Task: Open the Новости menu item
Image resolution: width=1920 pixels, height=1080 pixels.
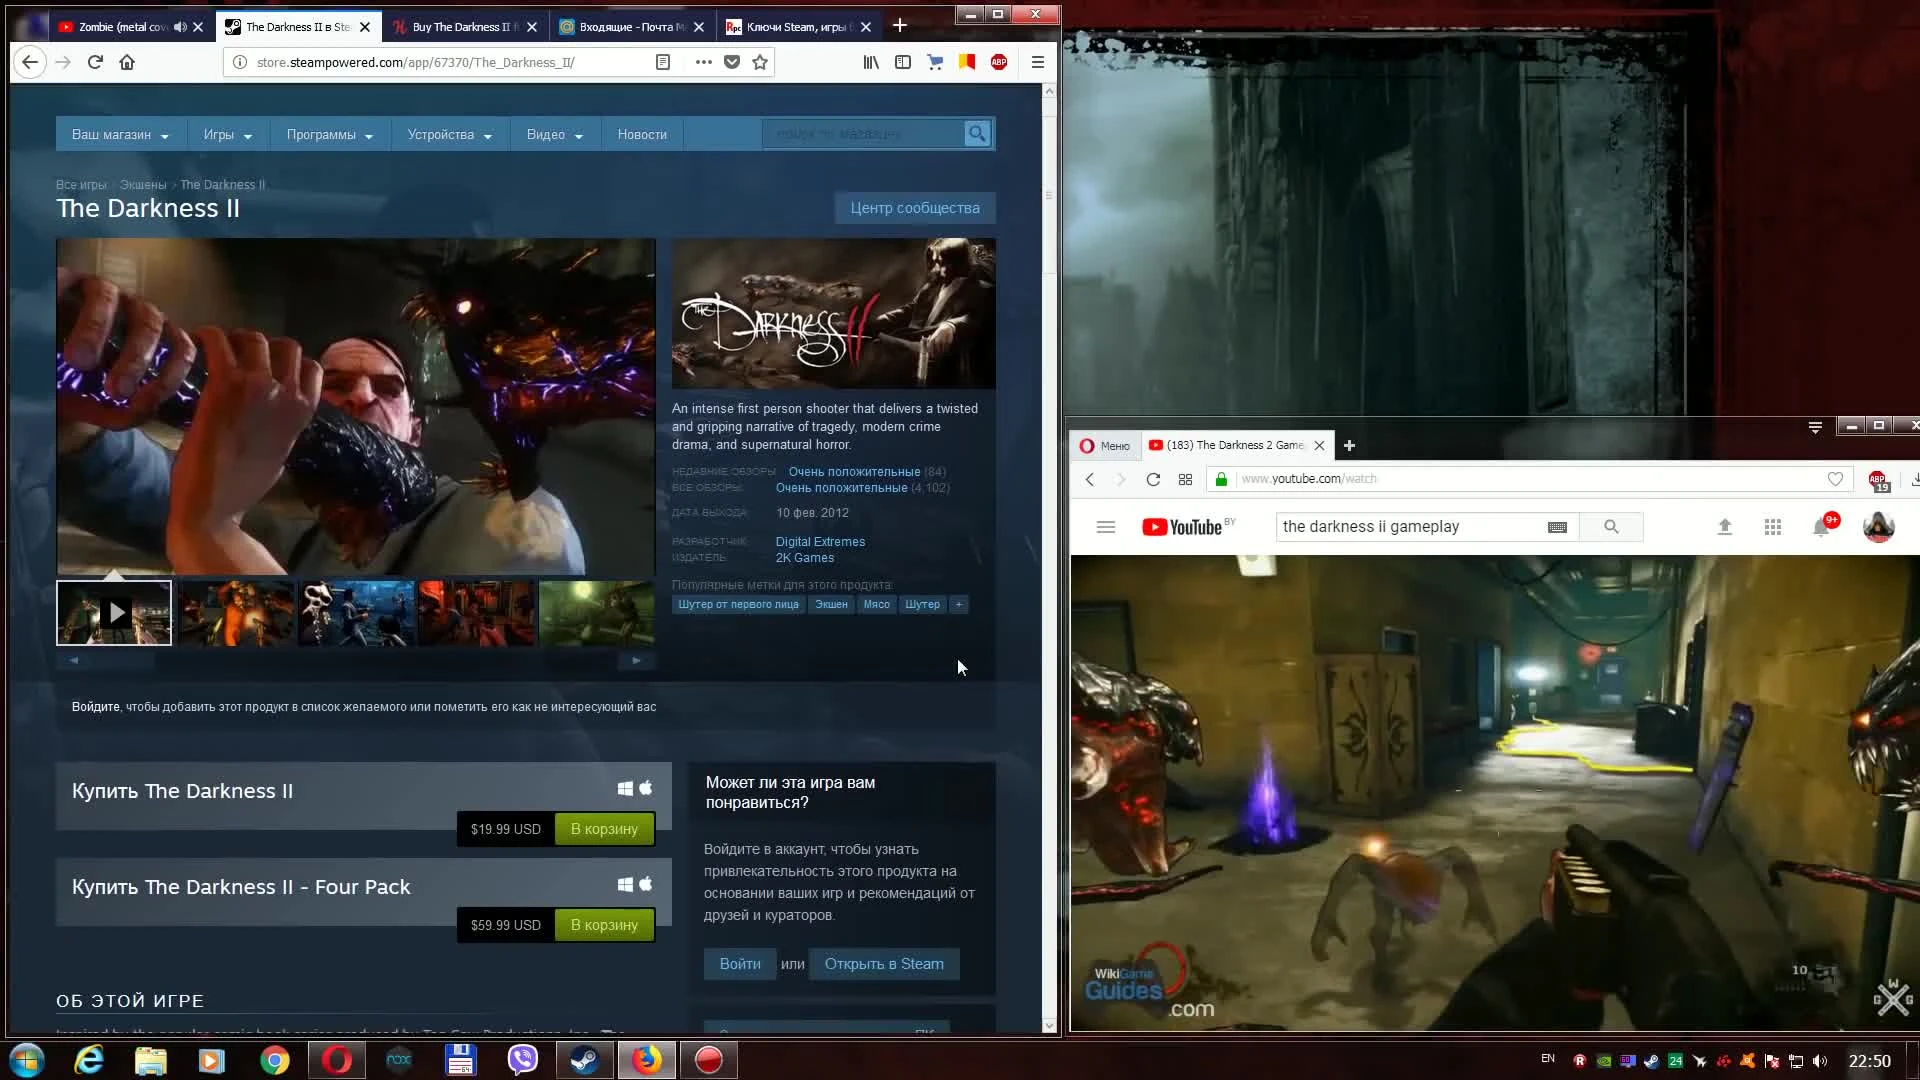Action: point(642,135)
